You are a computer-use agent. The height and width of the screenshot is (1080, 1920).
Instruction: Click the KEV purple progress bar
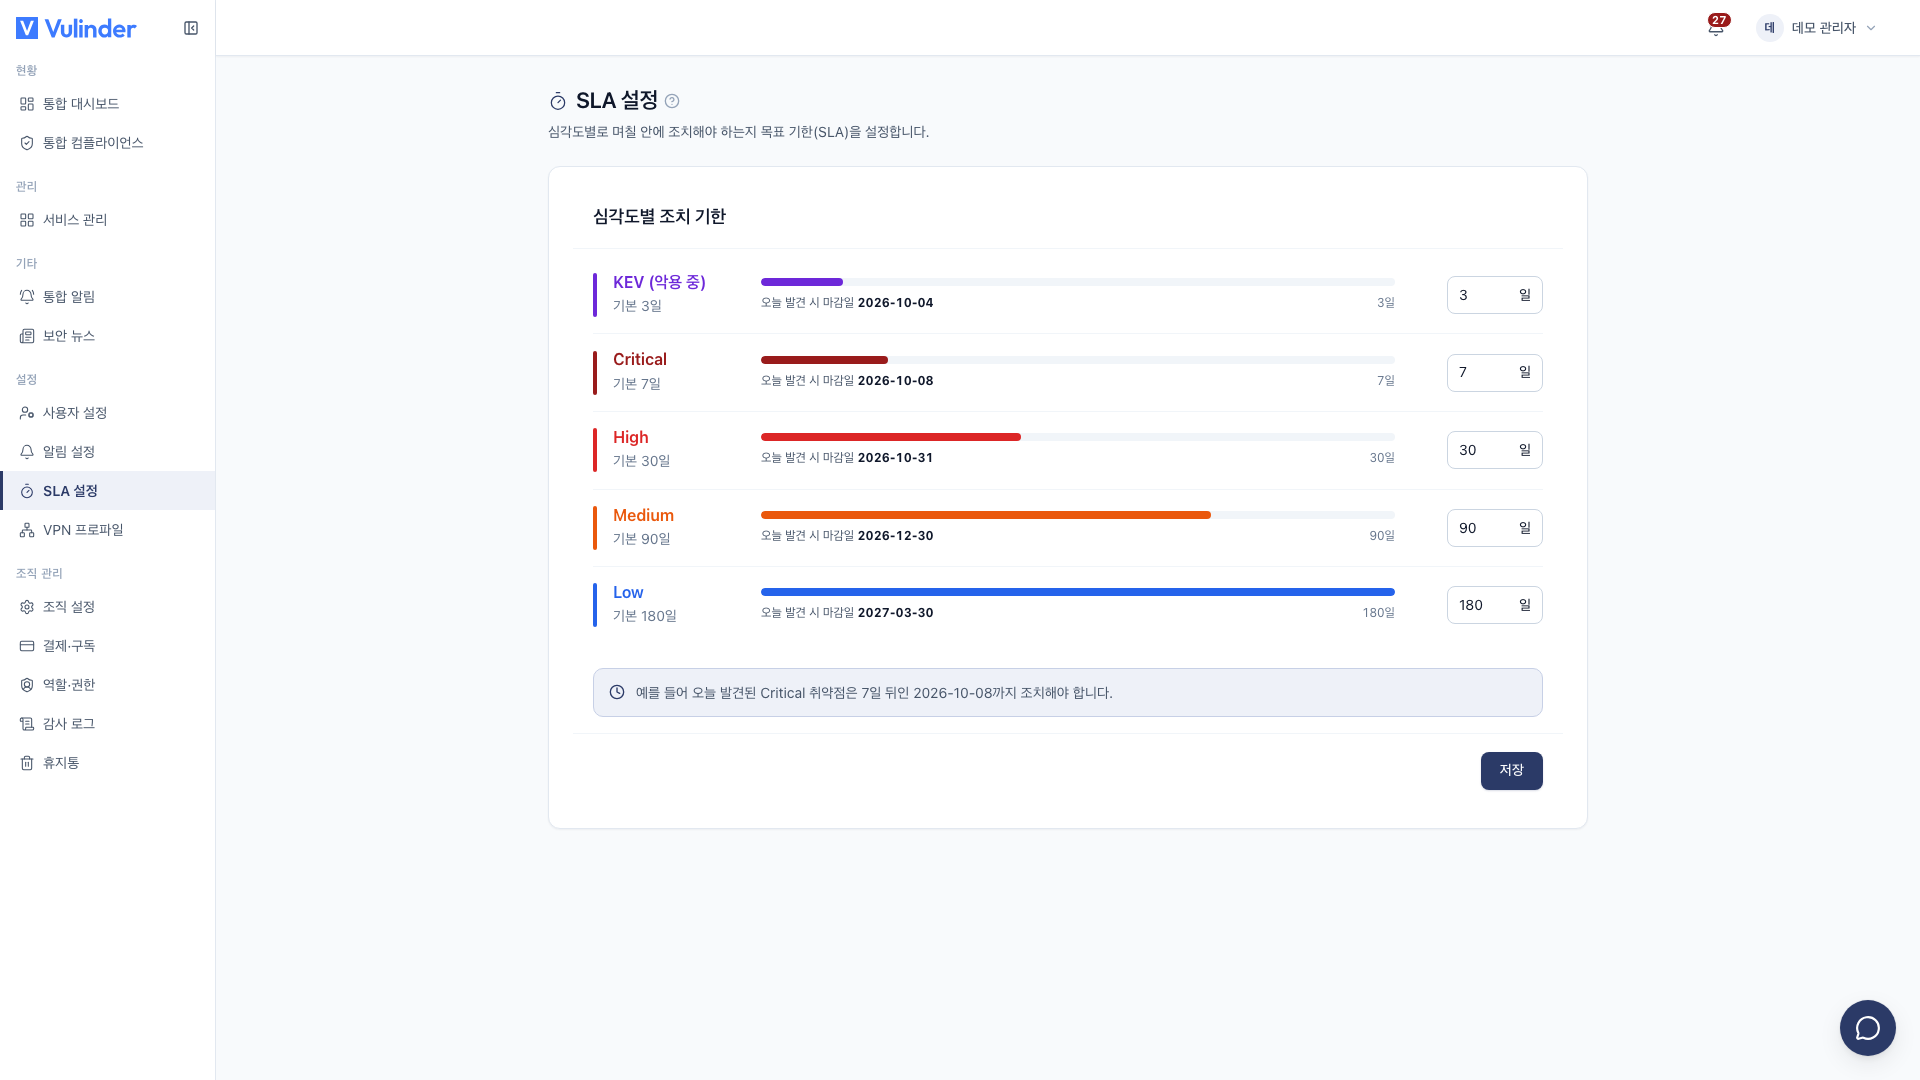click(801, 282)
